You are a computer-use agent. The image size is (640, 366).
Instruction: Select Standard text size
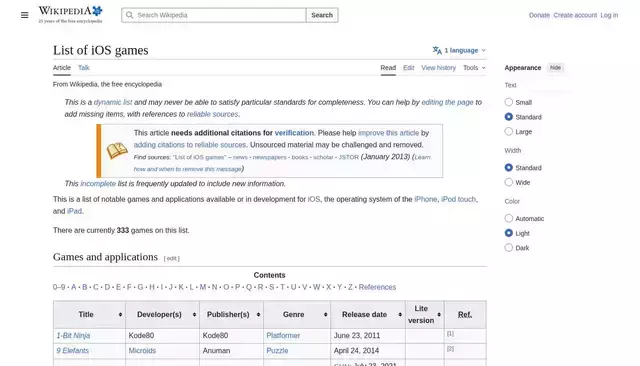pyautogui.click(x=509, y=117)
